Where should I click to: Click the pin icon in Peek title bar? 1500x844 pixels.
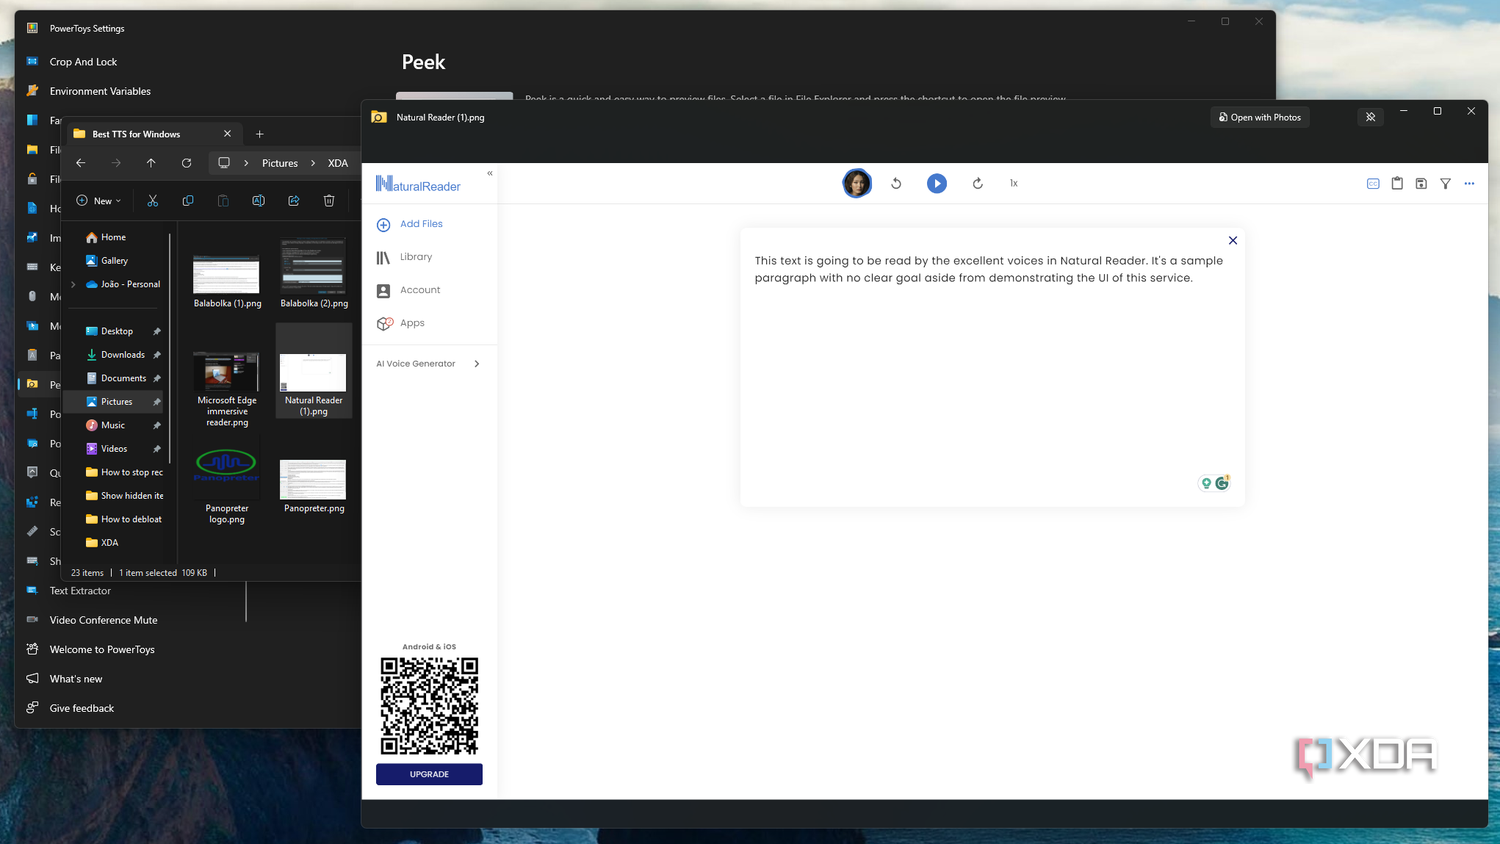click(x=1371, y=117)
